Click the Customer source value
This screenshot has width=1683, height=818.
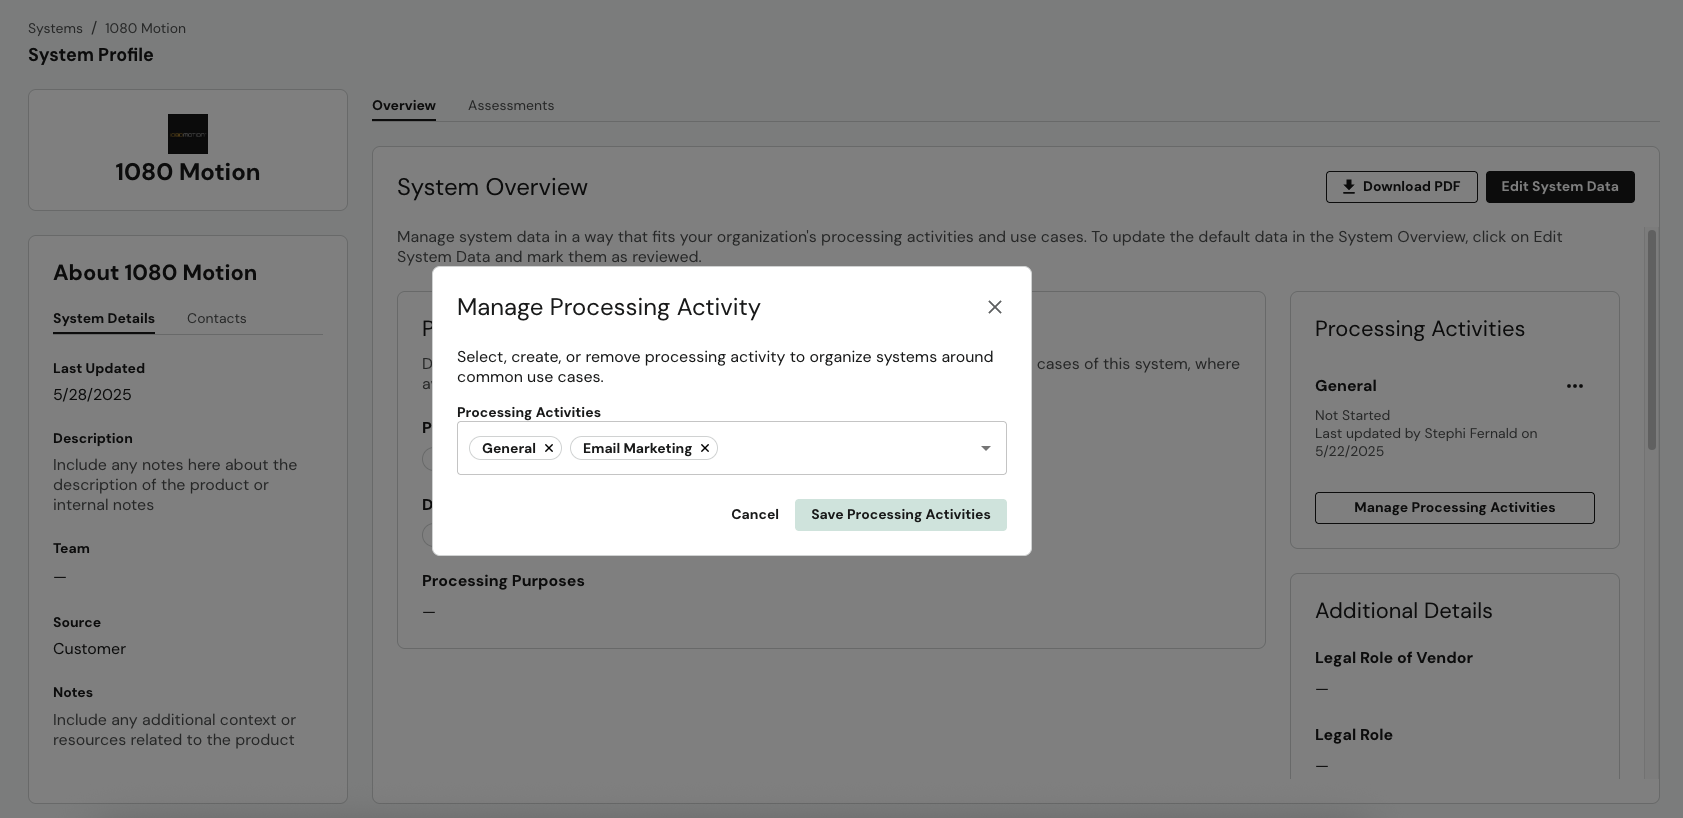[89, 649]
